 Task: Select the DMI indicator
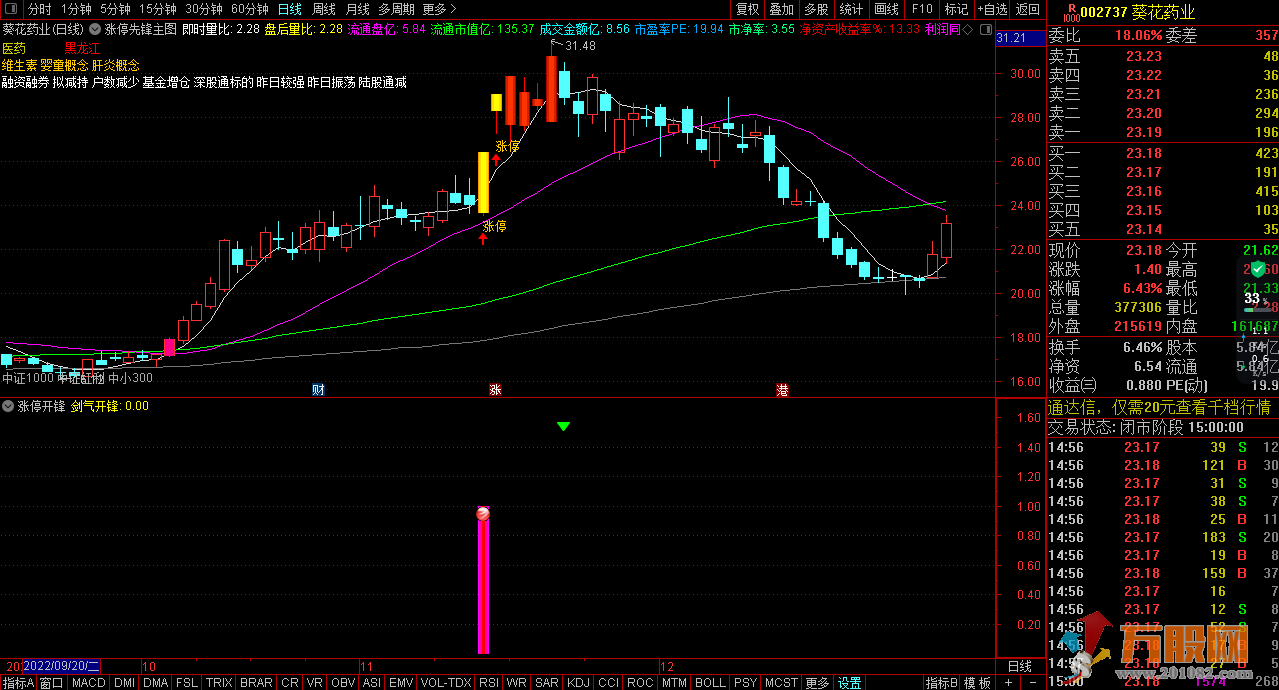tap(125, 683)
